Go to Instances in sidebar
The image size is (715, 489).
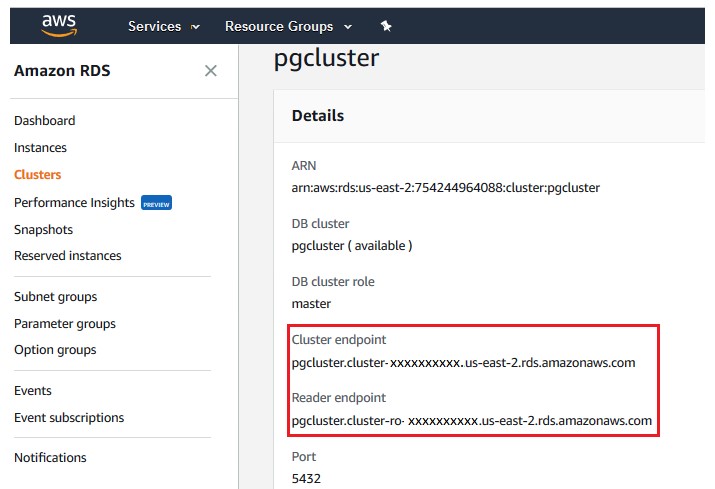(x=40, y=148)
